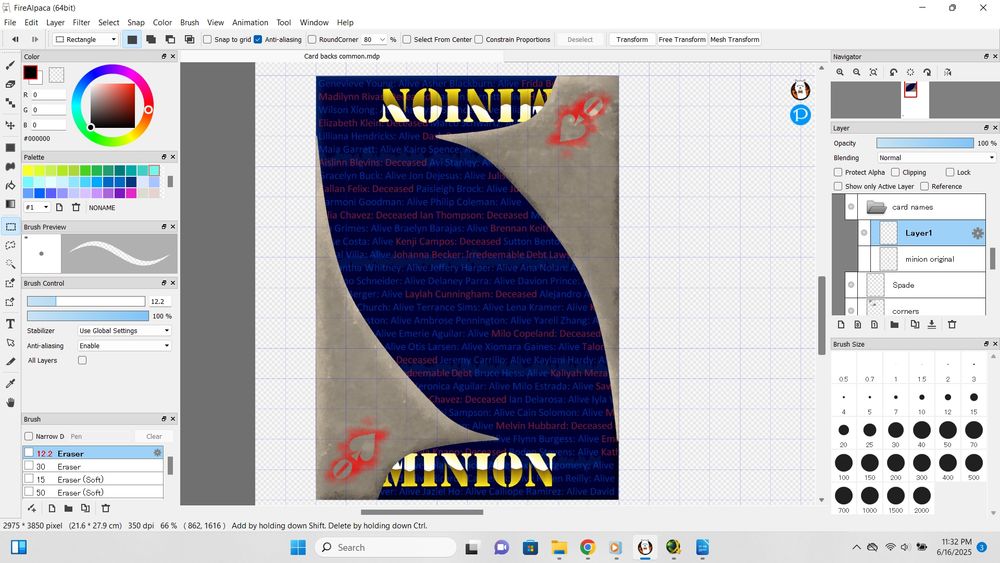The image size is (1000, 563).
Task: Open the Filter menu
Action: click(81, 22)
